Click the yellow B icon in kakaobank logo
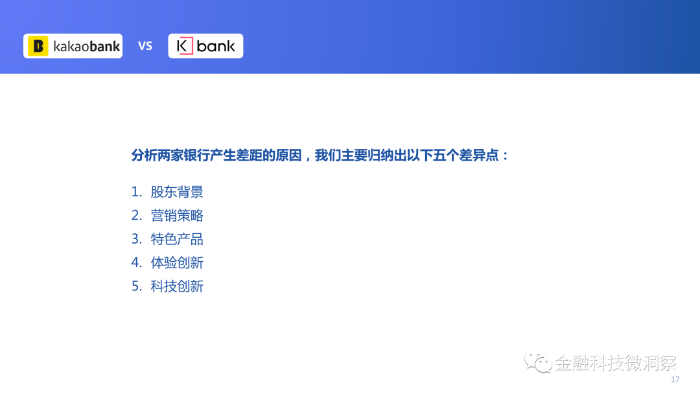 (x=38, y=46)
